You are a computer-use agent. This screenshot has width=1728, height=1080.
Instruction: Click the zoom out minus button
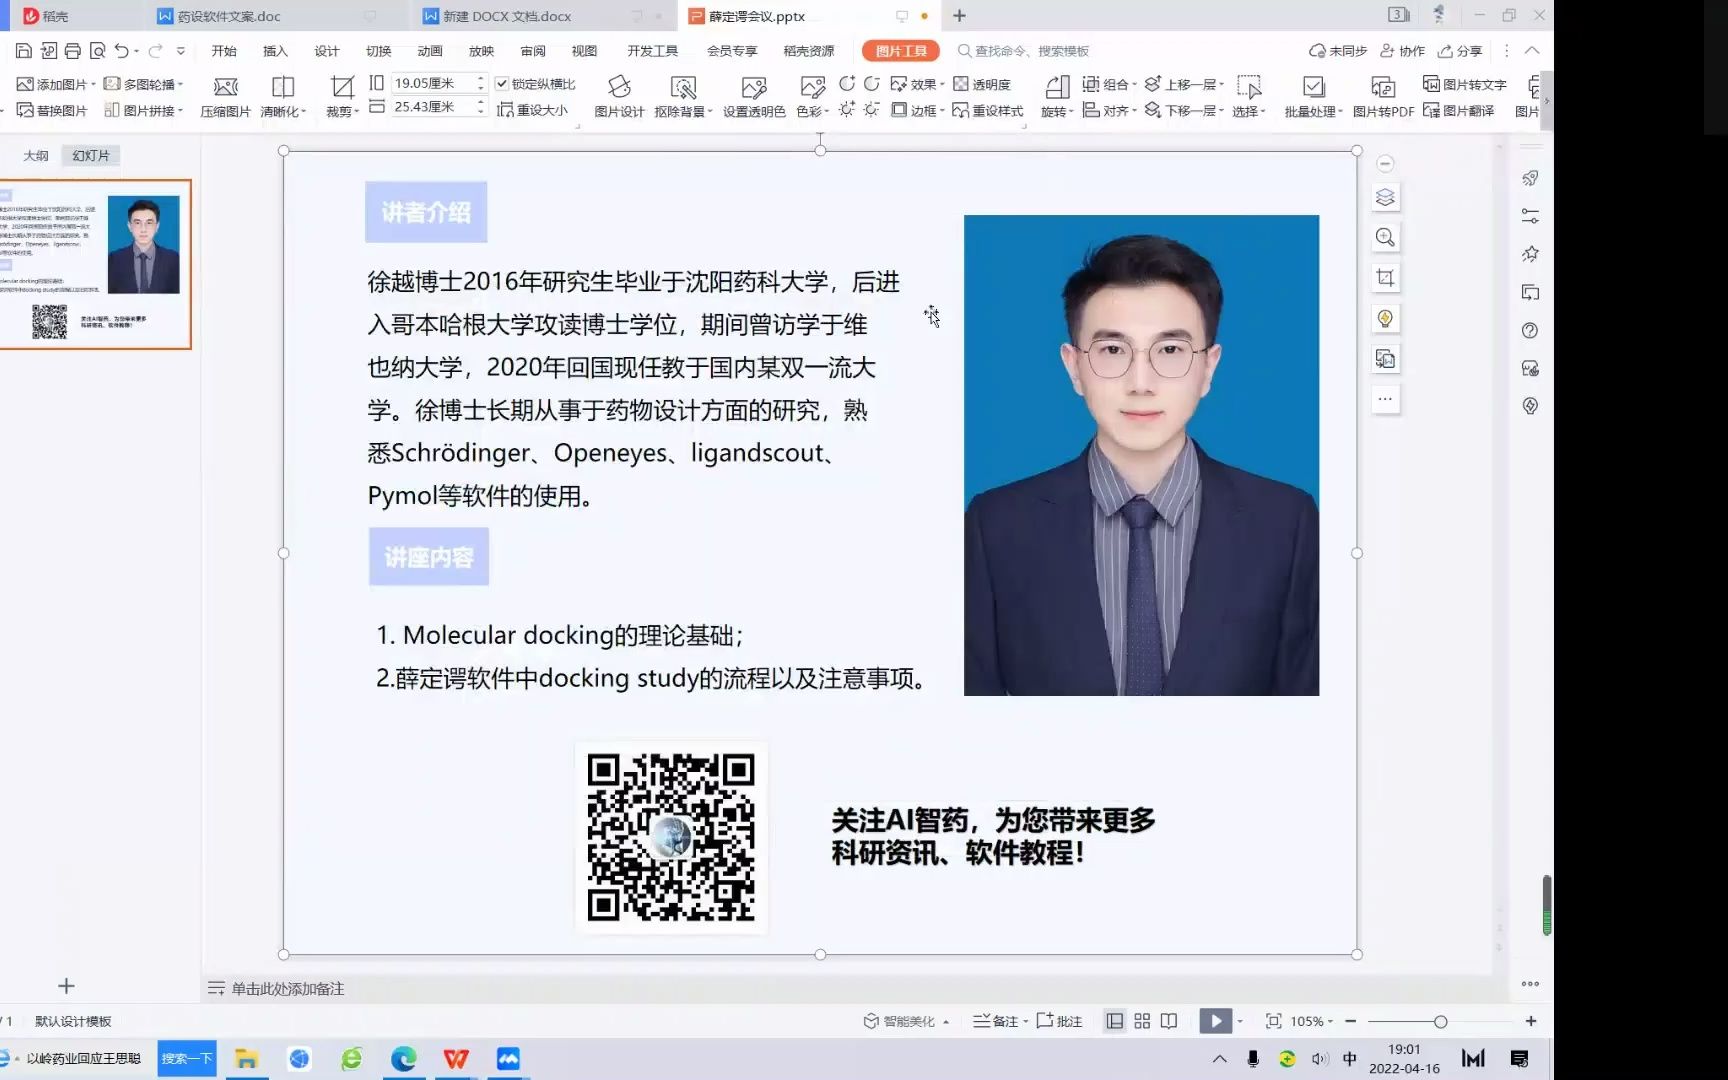1351,1021
